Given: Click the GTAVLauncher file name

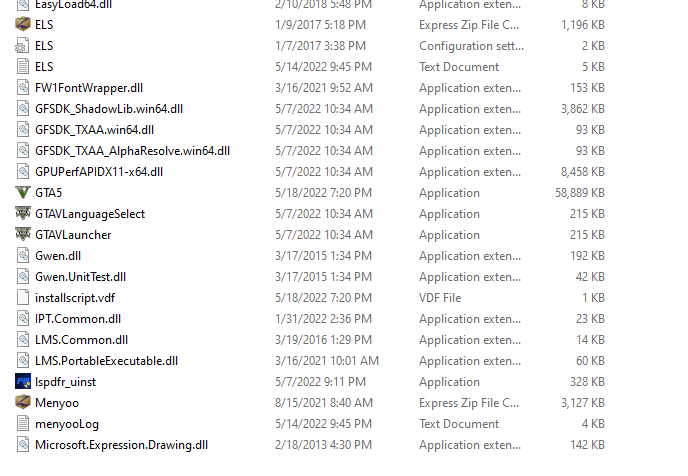Looking at the screenshot, I should click(73, 235).
